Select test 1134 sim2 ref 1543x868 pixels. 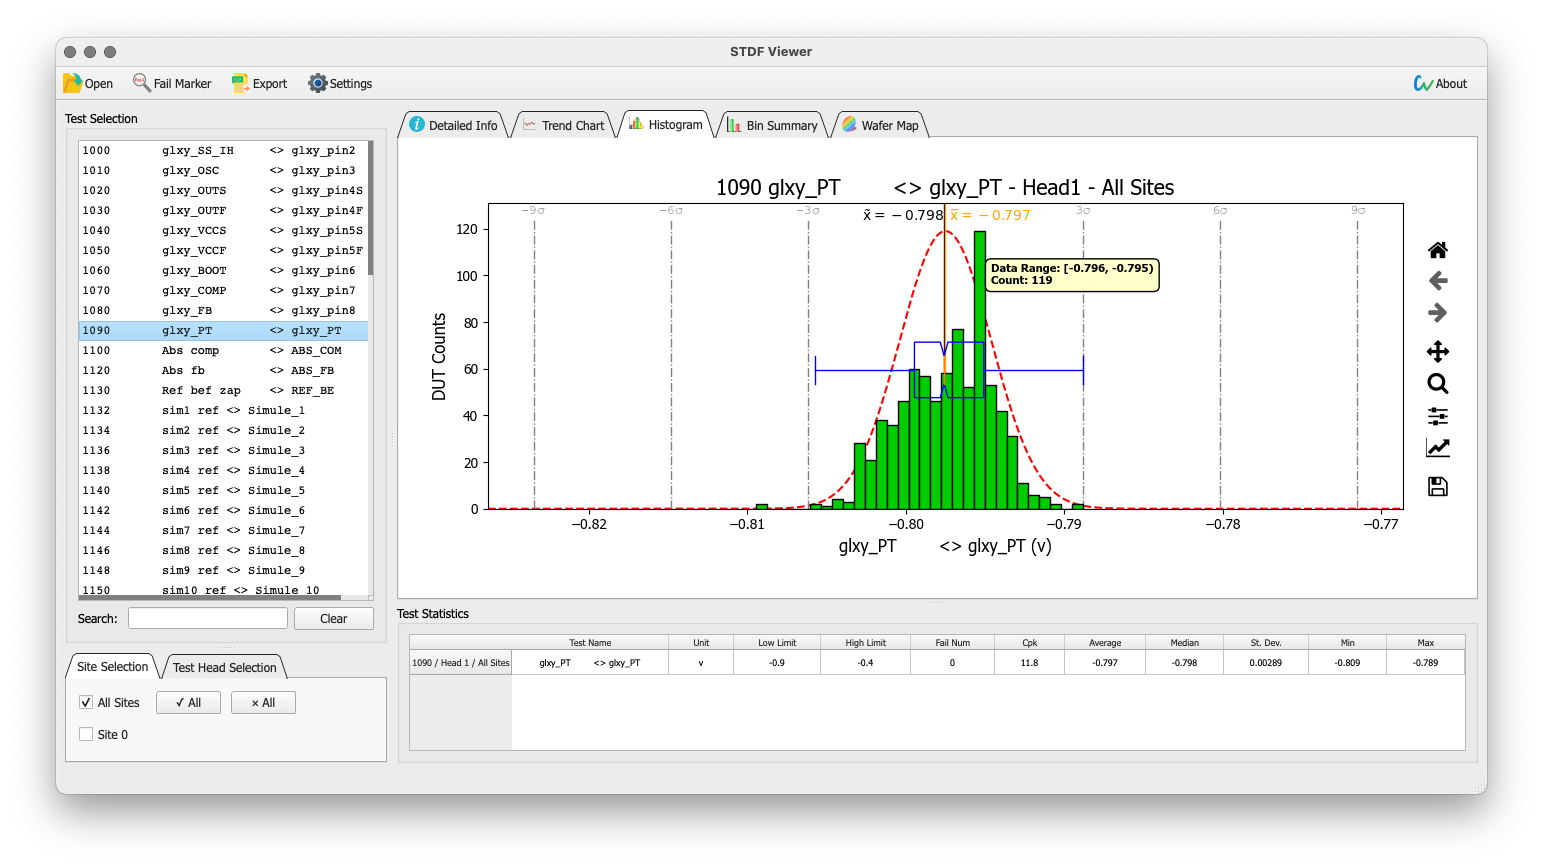click(x=223, y=431)
